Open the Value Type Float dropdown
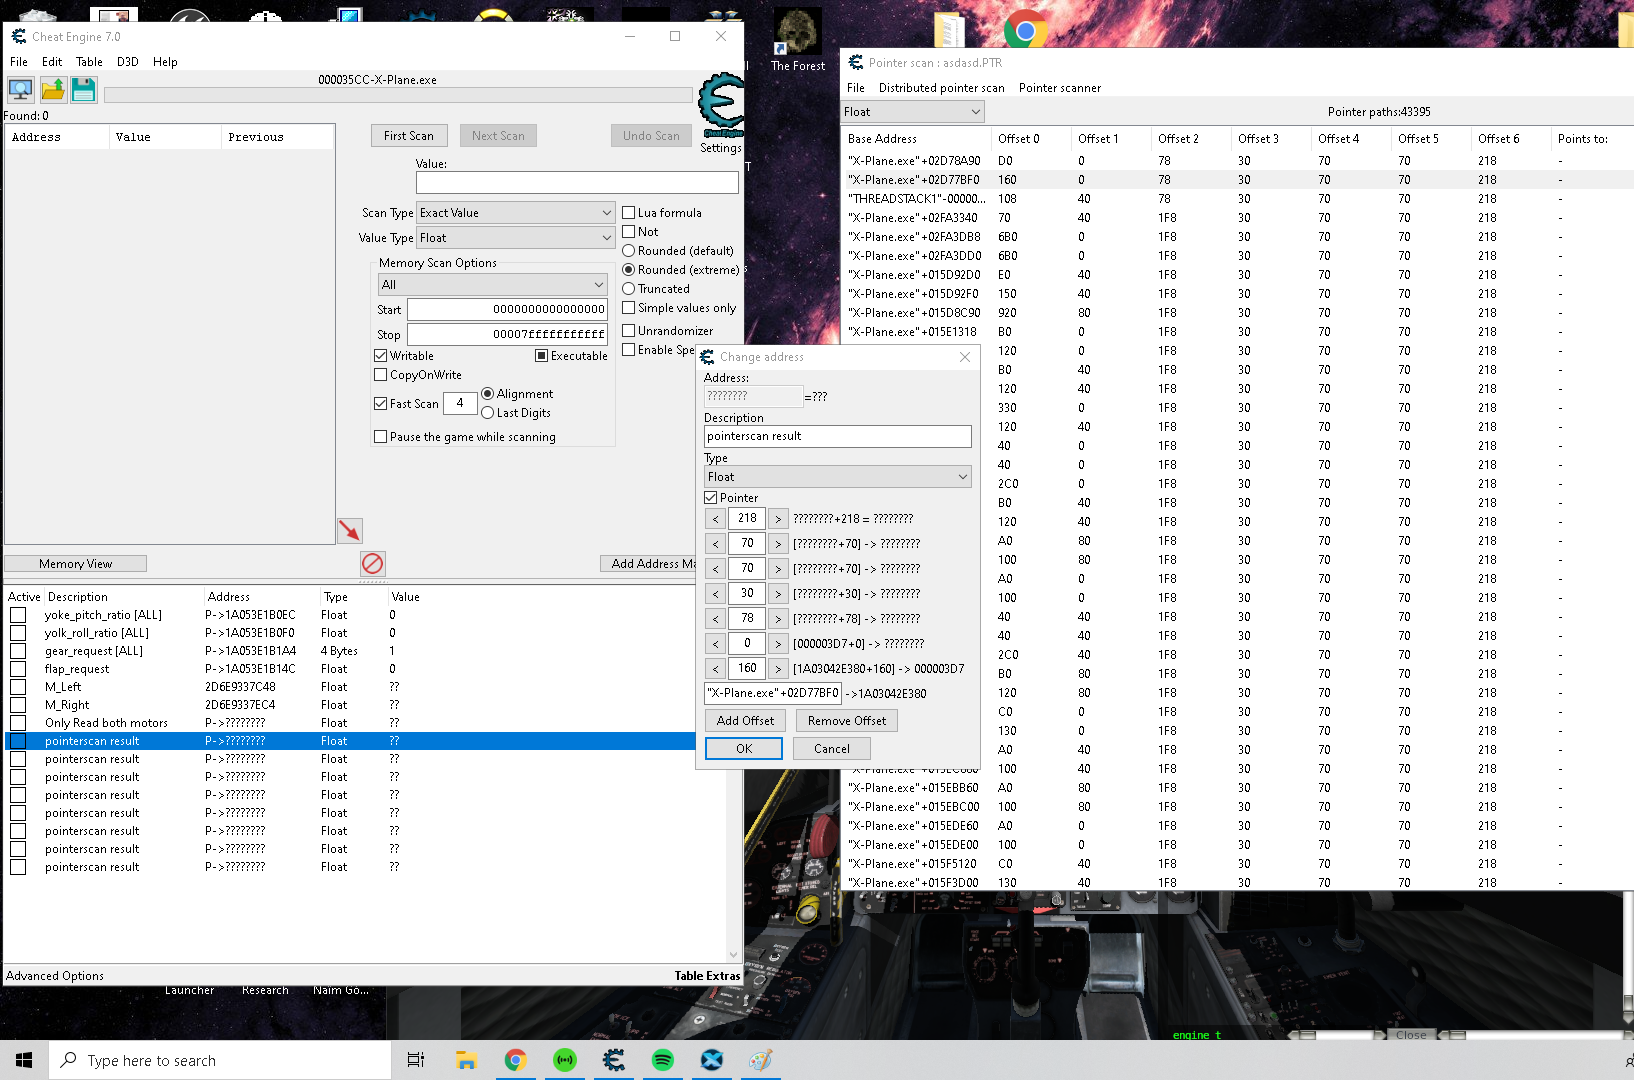The image size is (1634, 1080). (515, 238)
